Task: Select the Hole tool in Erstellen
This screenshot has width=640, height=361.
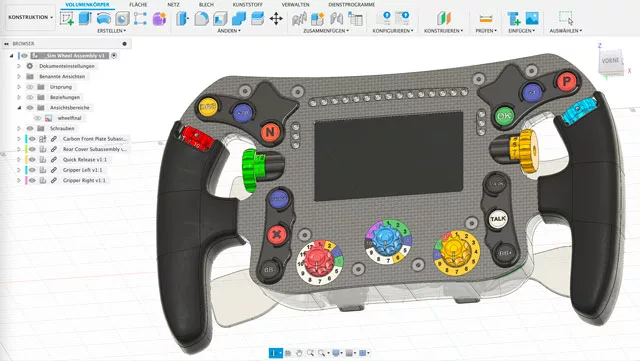Action: click(x=122, y=18)
